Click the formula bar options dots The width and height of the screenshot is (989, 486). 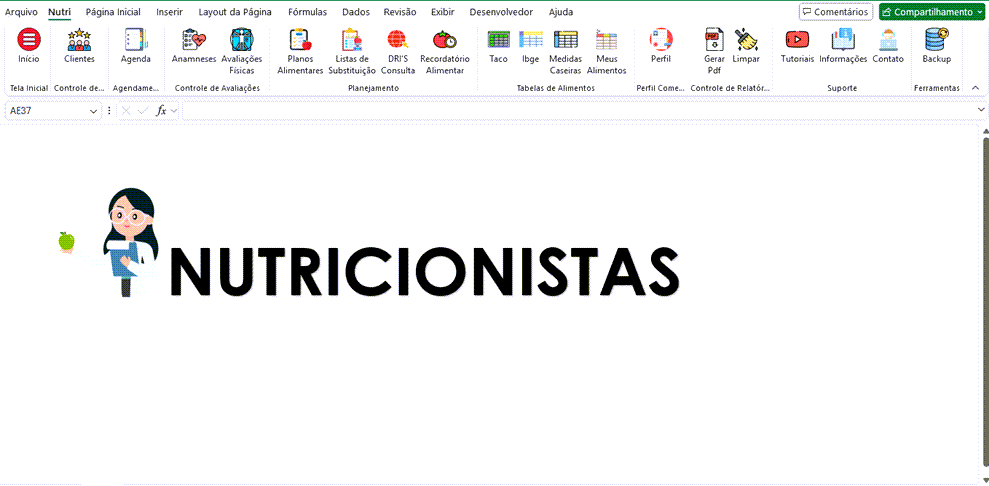[109, 111]
